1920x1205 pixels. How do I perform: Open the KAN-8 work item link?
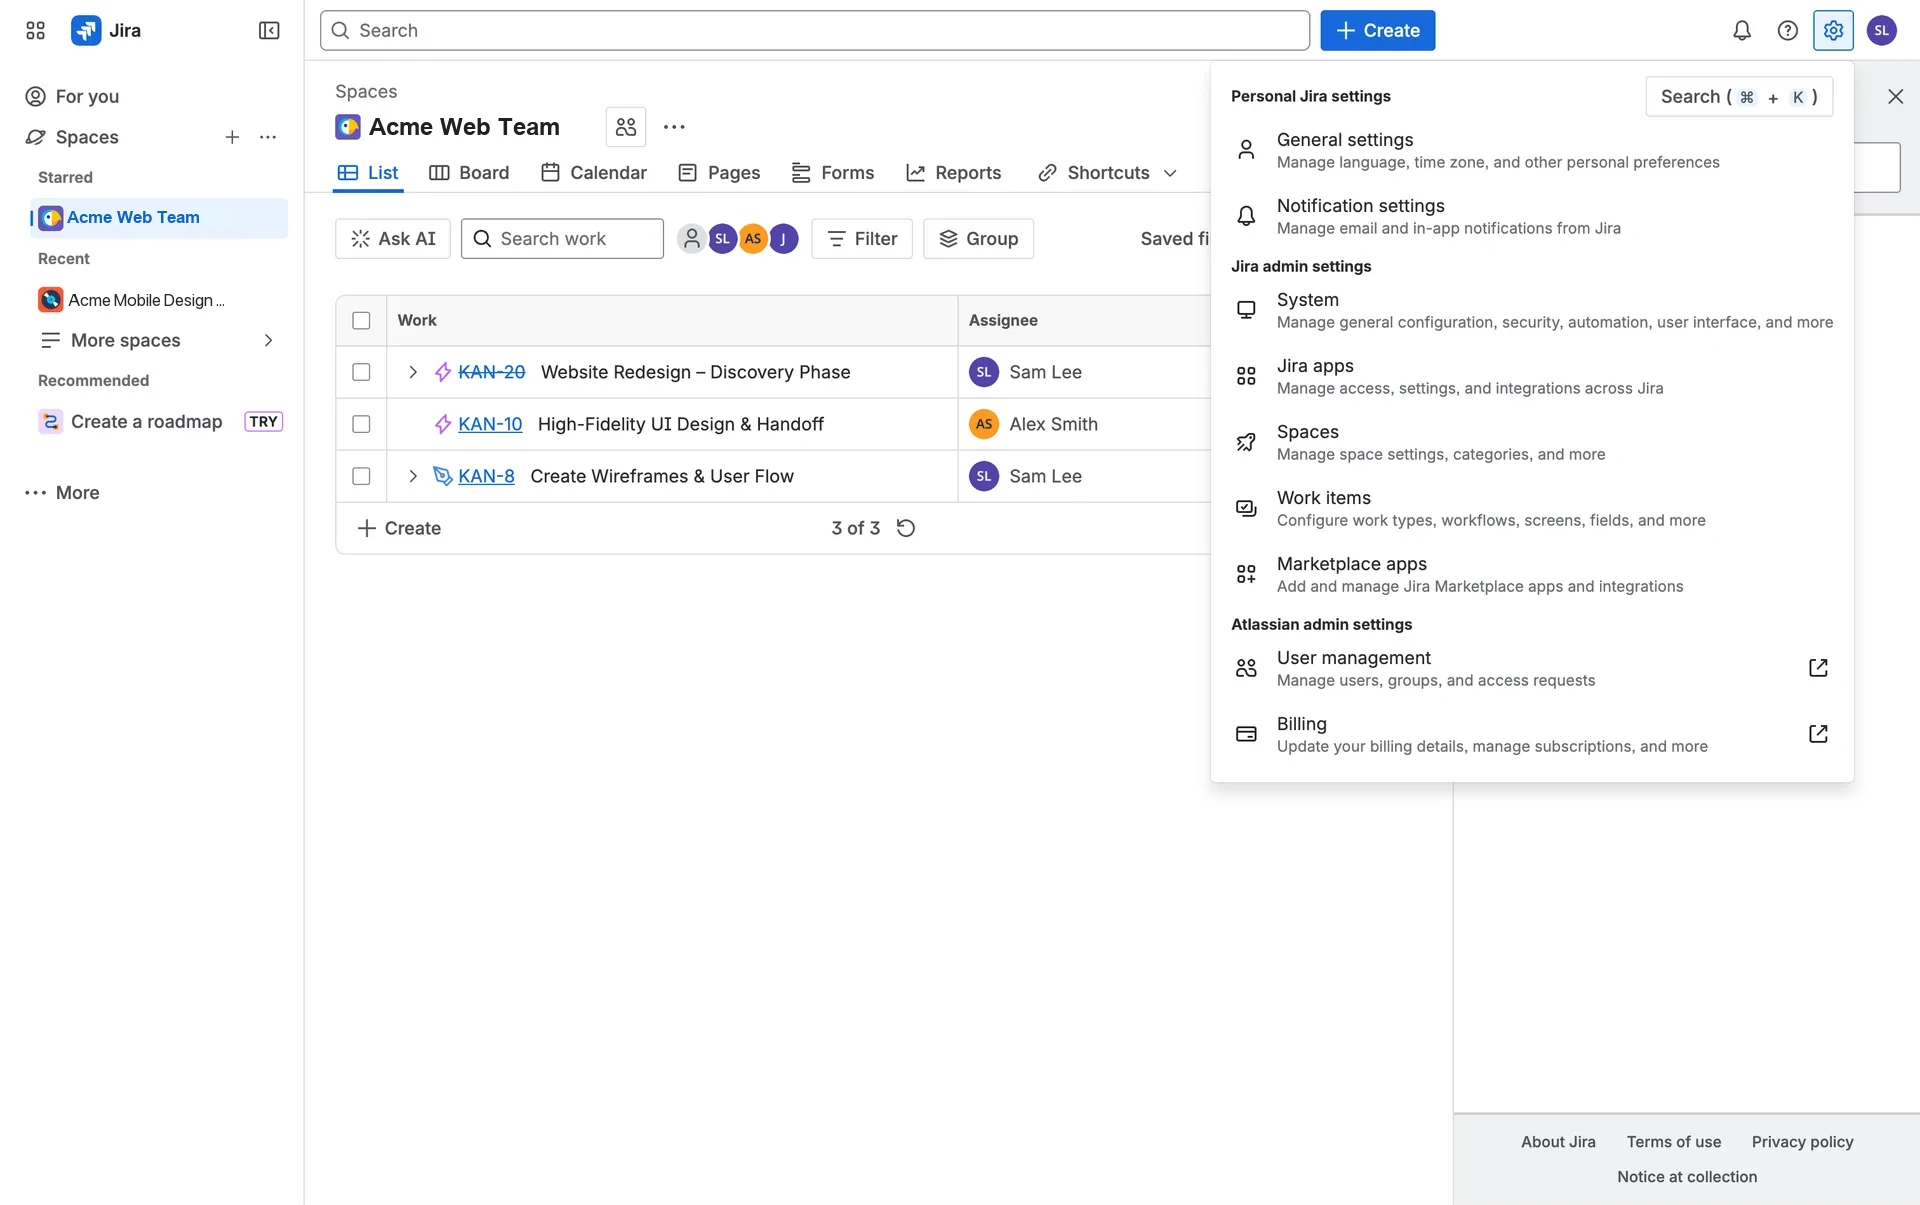click(x=486, y=476)
